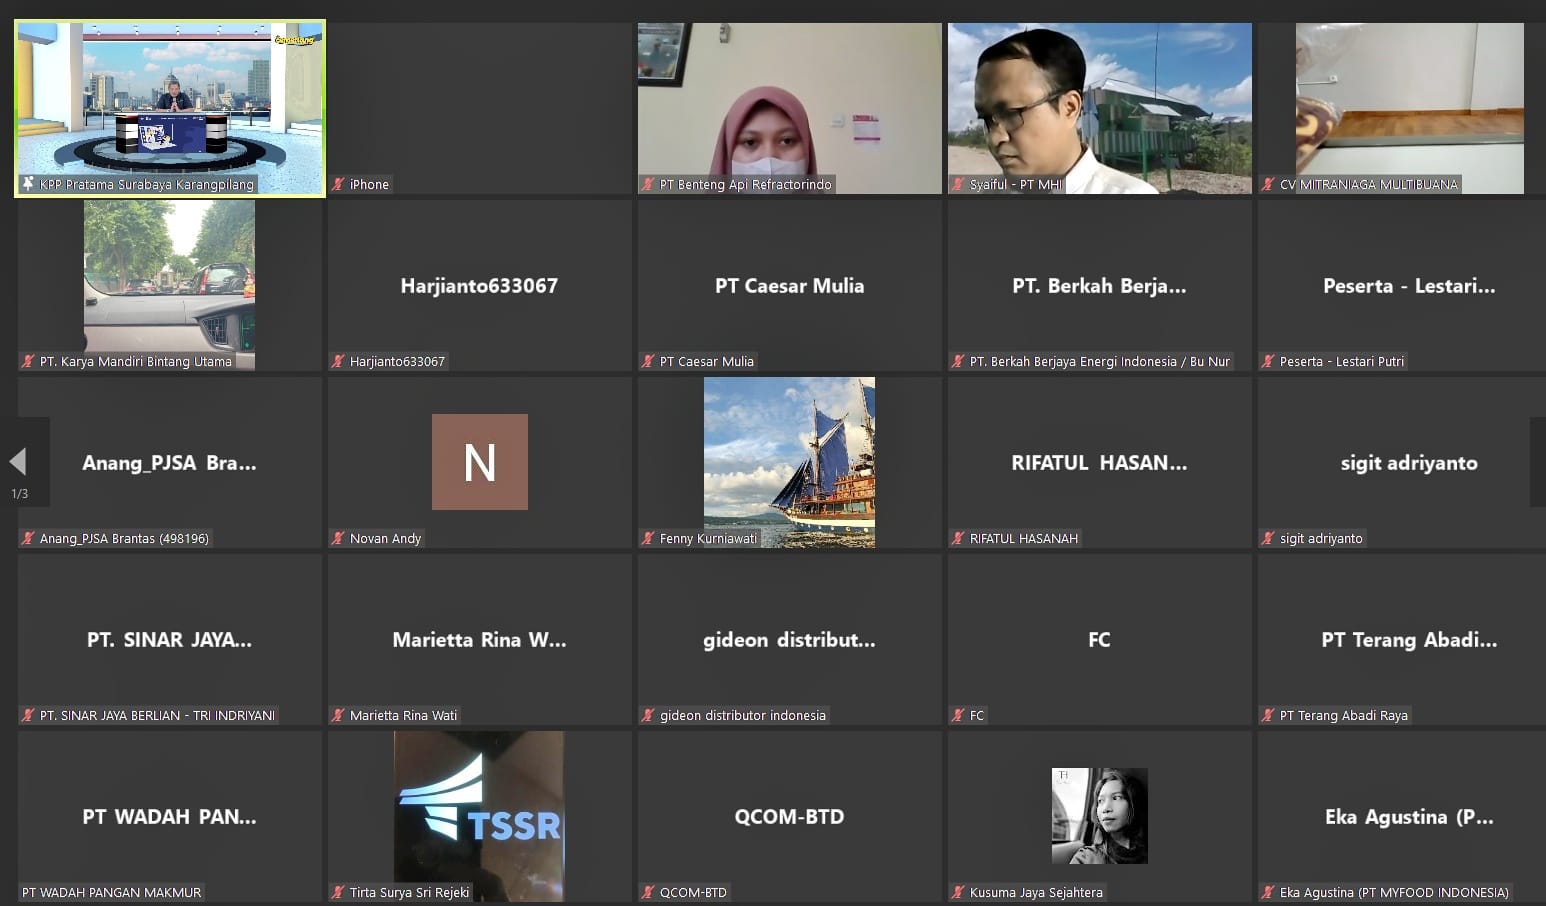Click muted mic icon beside PT Terang Abadi Raya
This screenshot has height=906, width=1546.
[x=1268, y=715]
